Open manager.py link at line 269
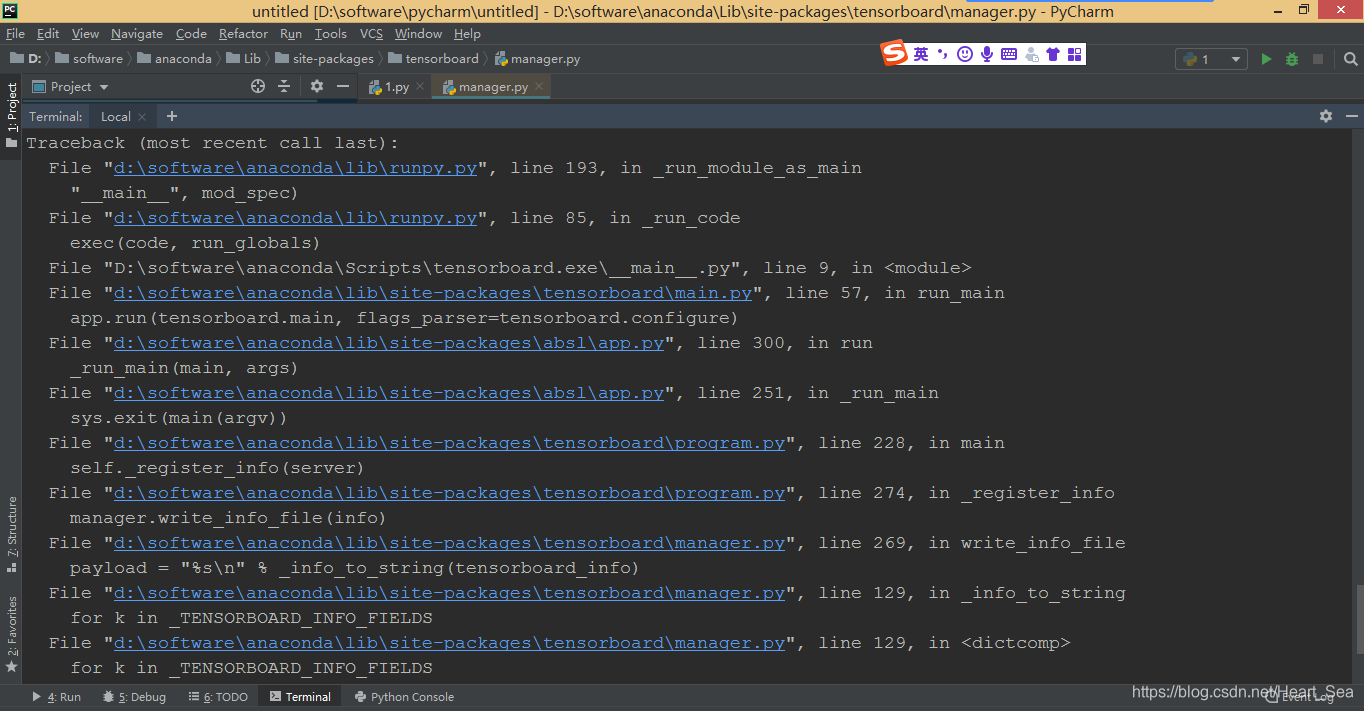 coord(449,543)
